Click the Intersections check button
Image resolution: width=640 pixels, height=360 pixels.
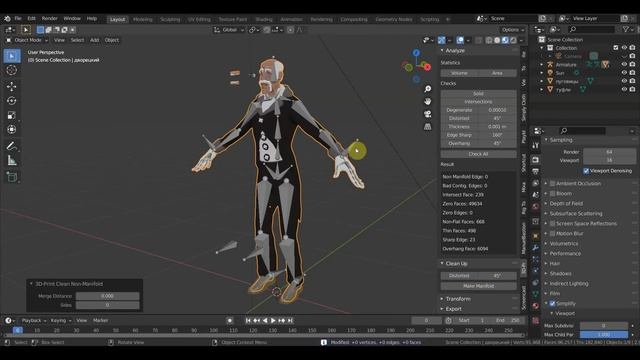478,102
